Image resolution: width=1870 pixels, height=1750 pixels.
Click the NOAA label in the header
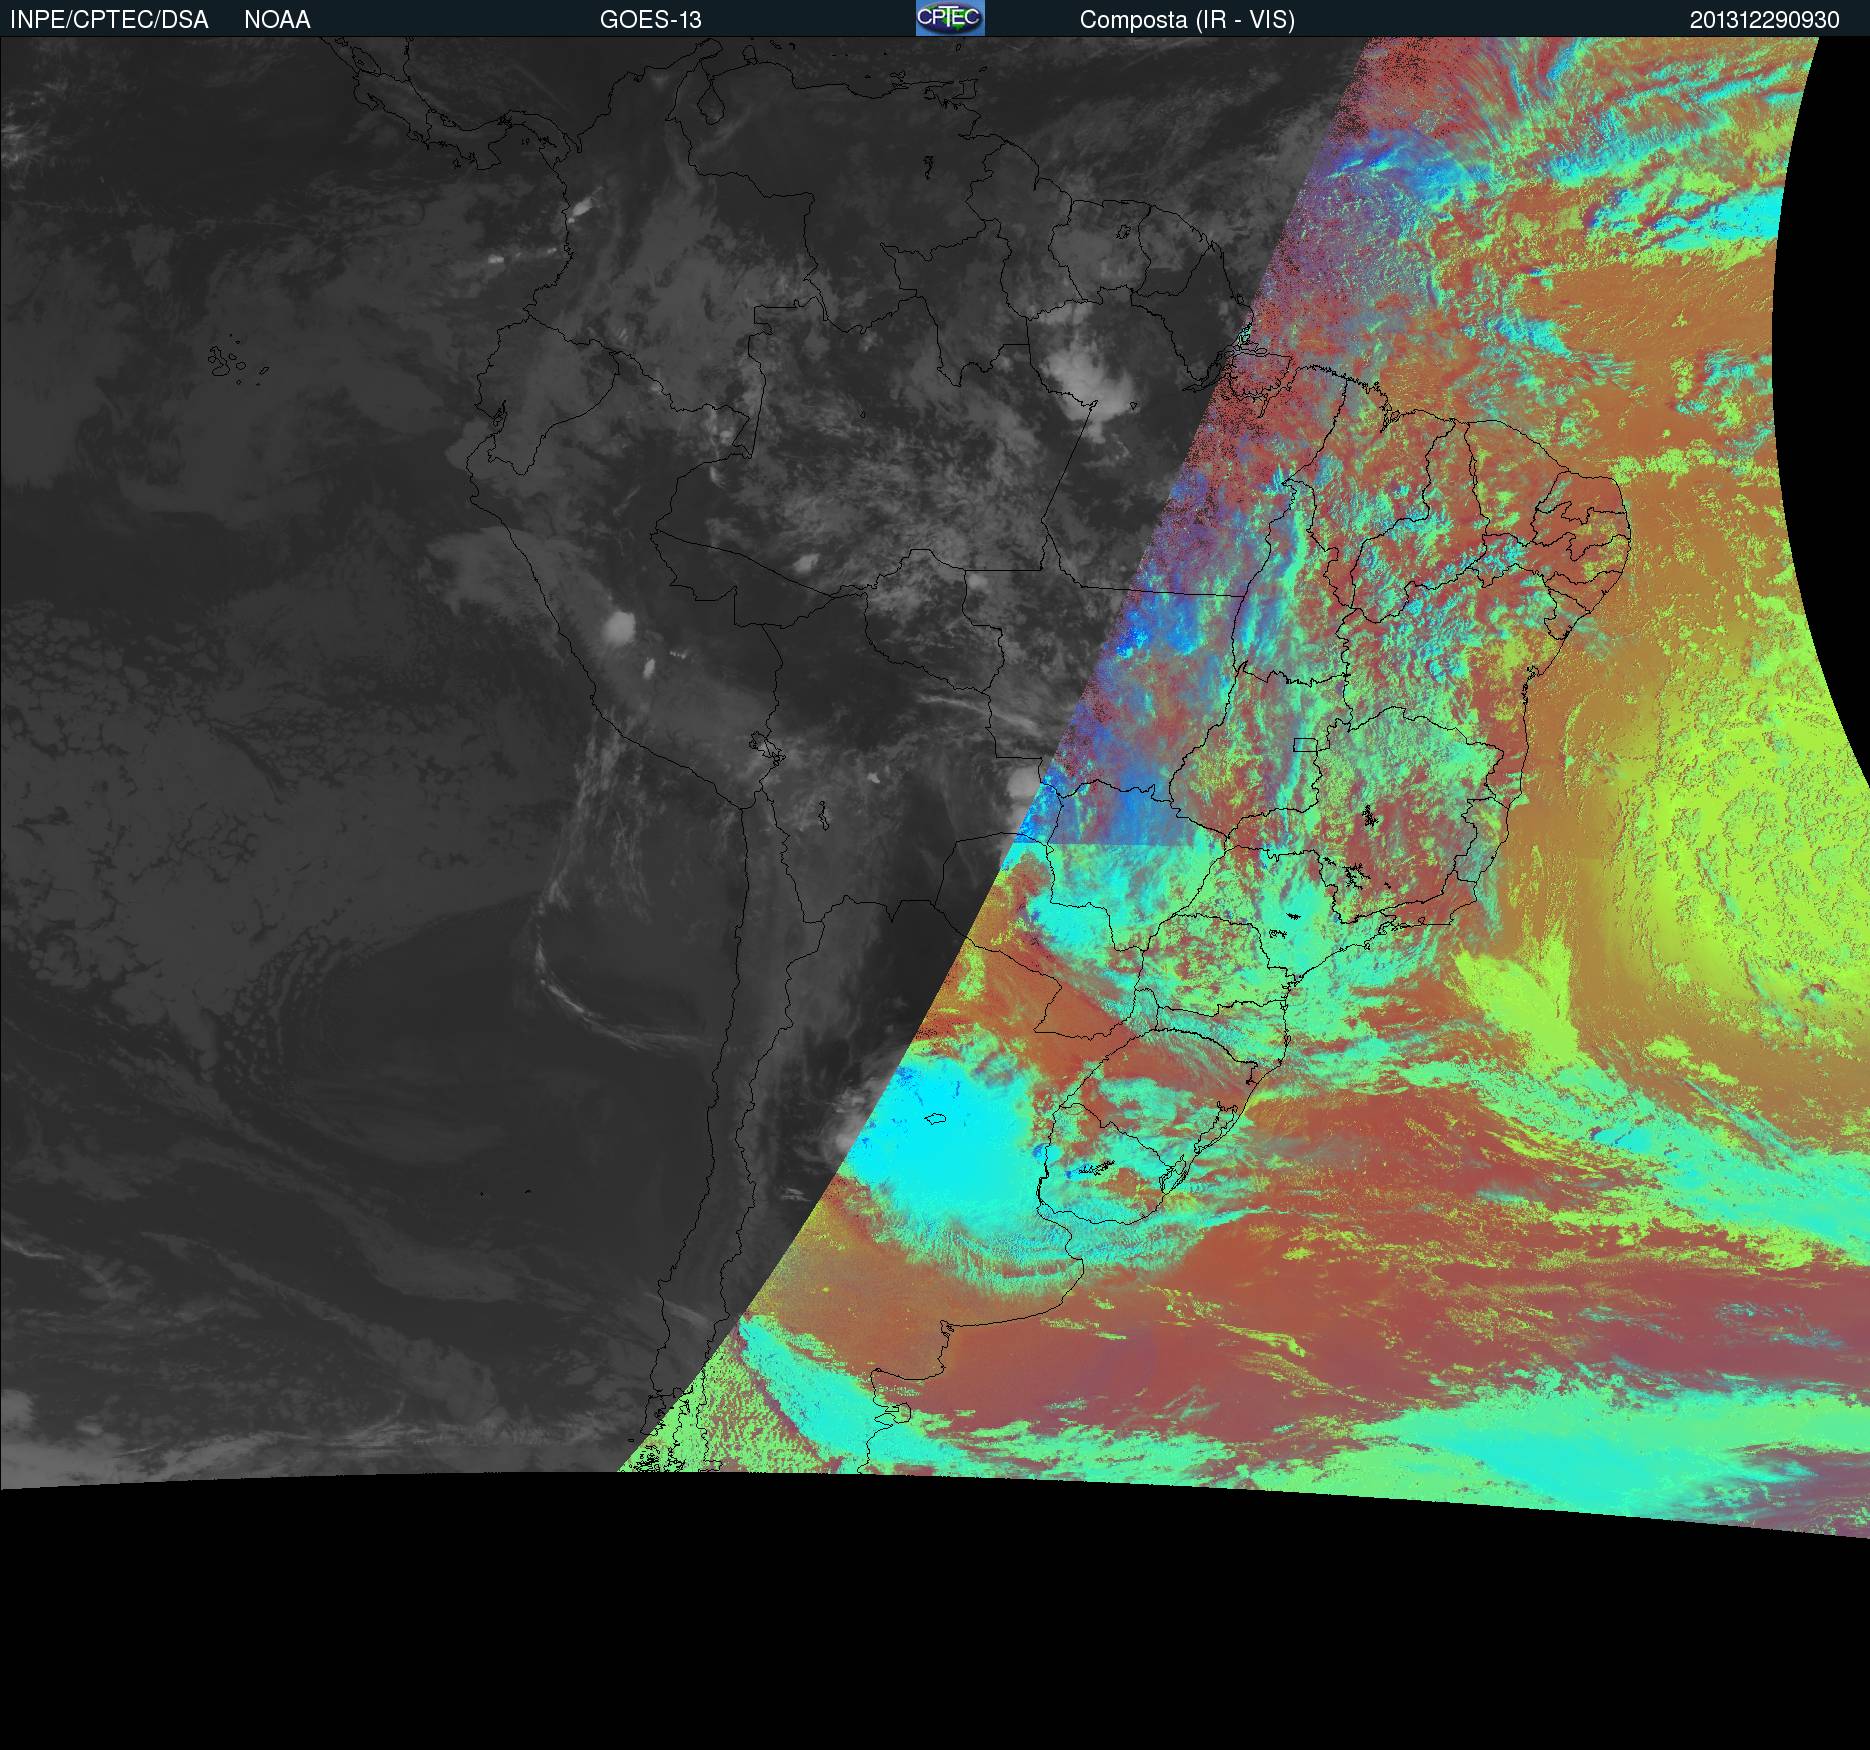pos(277,20)
